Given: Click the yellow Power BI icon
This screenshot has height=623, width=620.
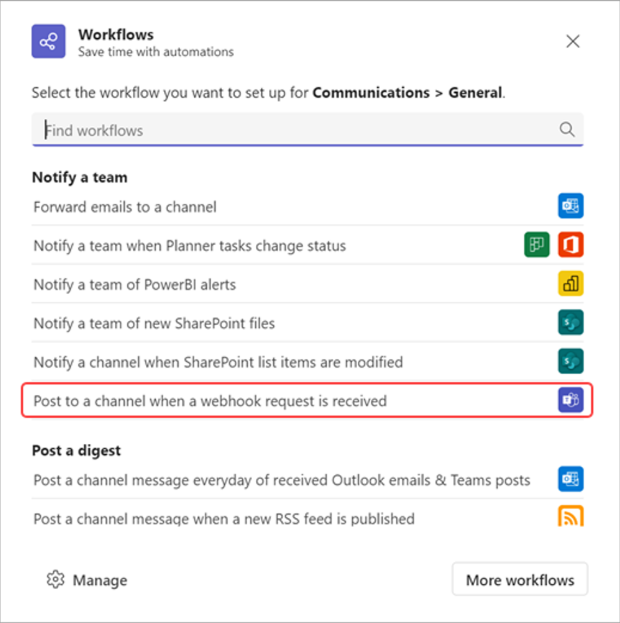Looking at the screenshot, I should point(571,284).
